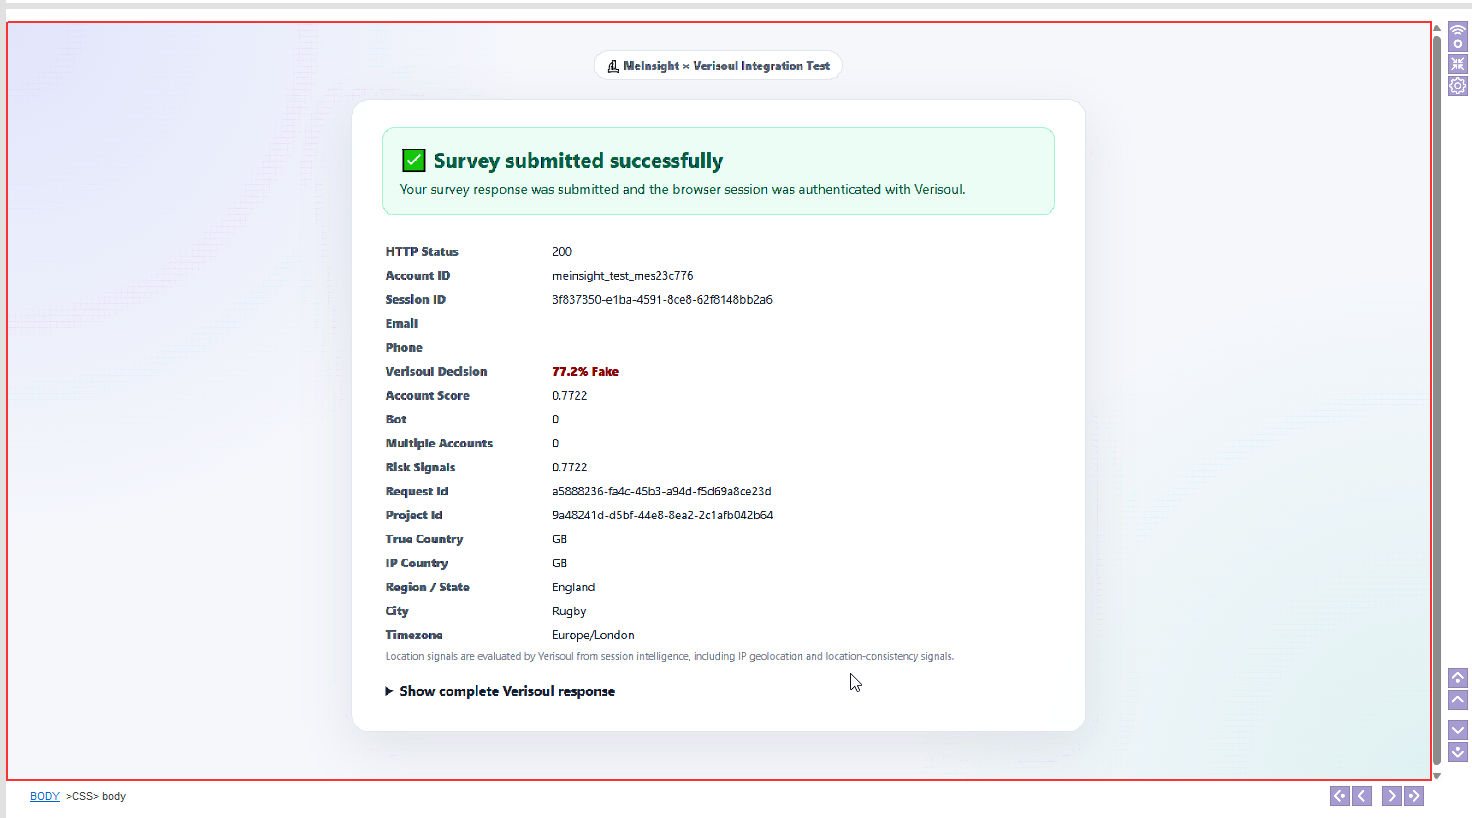The height and width of the screenshot is (818, 1472).
Task: Click the flask icon in the header badge
Action: (613, 66)
